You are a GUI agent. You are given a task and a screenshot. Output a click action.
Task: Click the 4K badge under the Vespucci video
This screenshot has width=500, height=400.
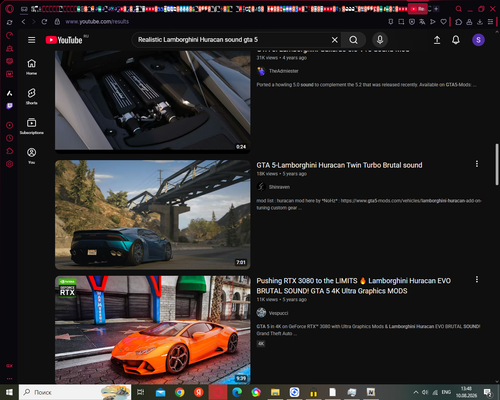point(261,344)
